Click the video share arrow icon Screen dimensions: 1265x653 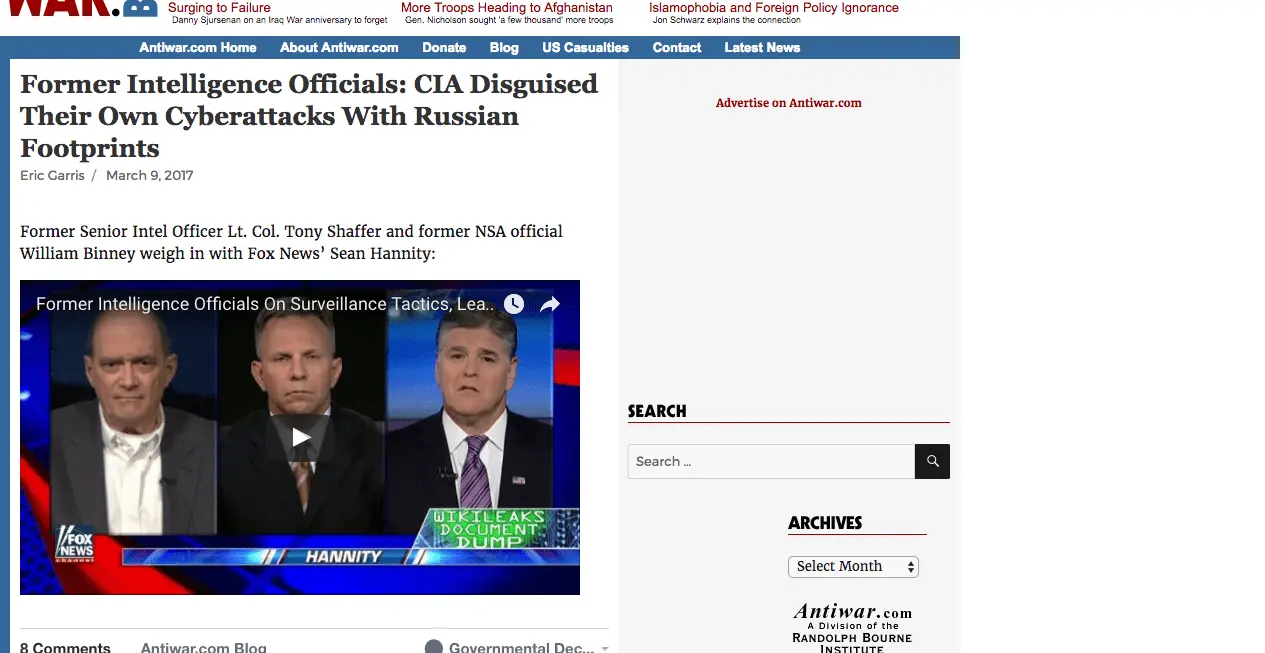click(x=550, y=304)
